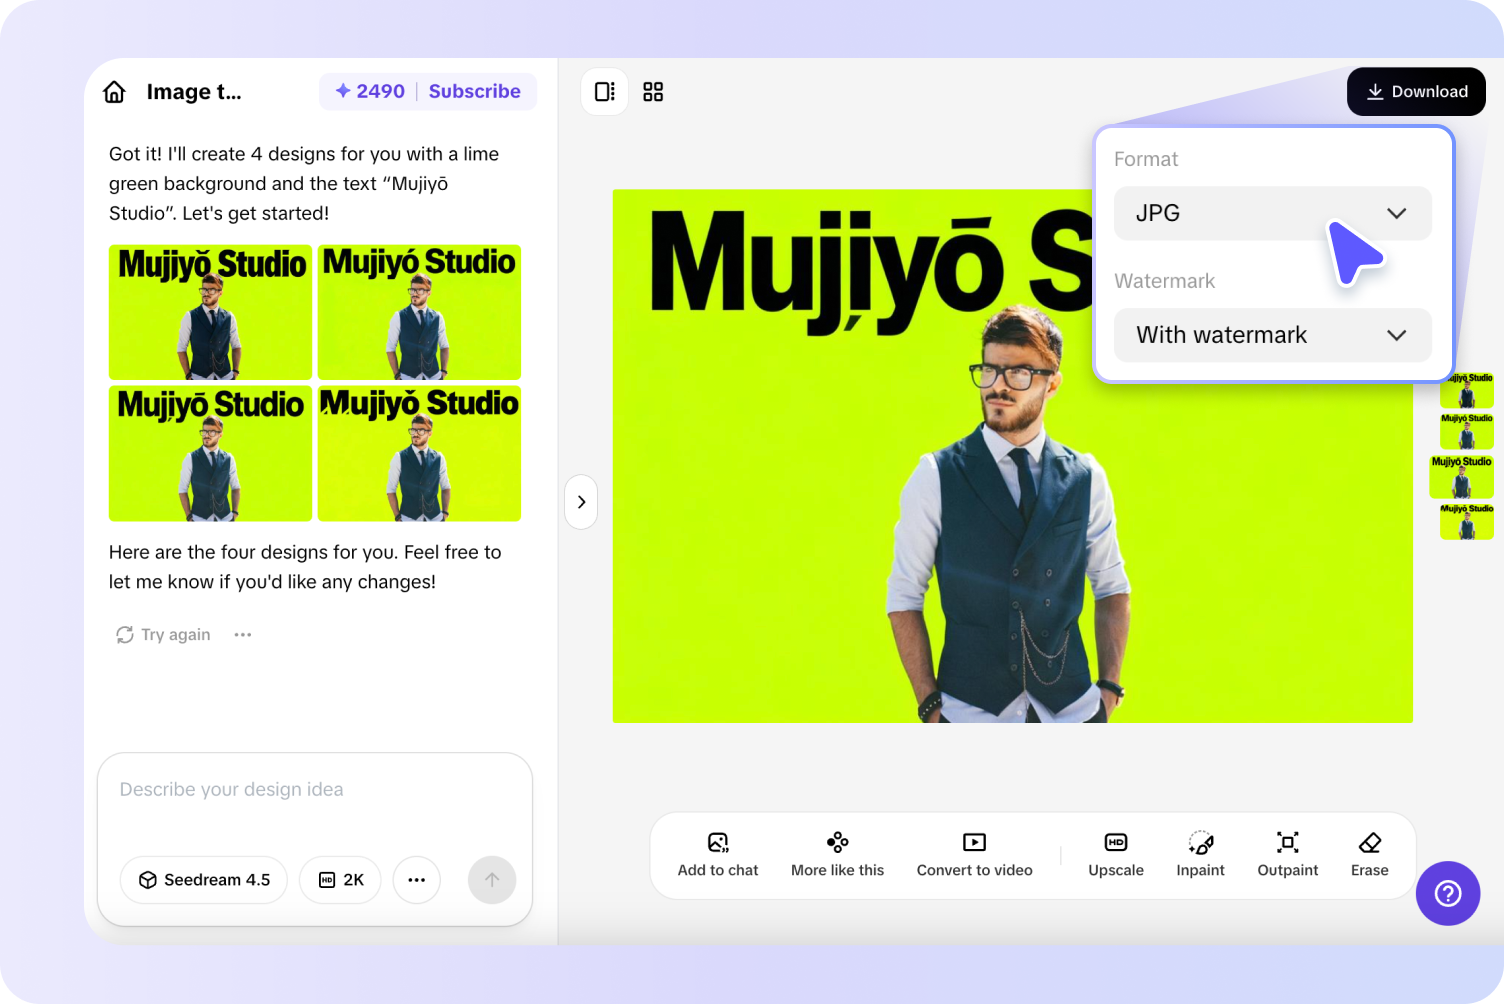The width and height of the screenshot is (1504, 1004).
Task: Click the Subscribe link
Action: [x=474, y=91]
